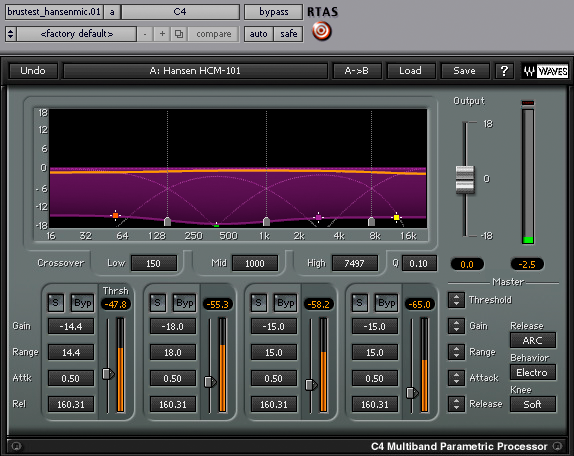This screenshot has height=456, width=574.
Task: Select the orange low band marker on graph
Action: tap(115, 215)
